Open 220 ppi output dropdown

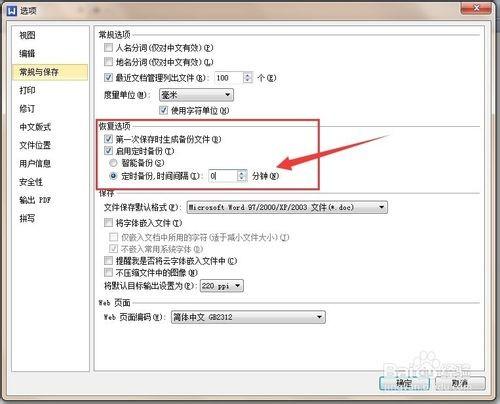tap(222, 286)
